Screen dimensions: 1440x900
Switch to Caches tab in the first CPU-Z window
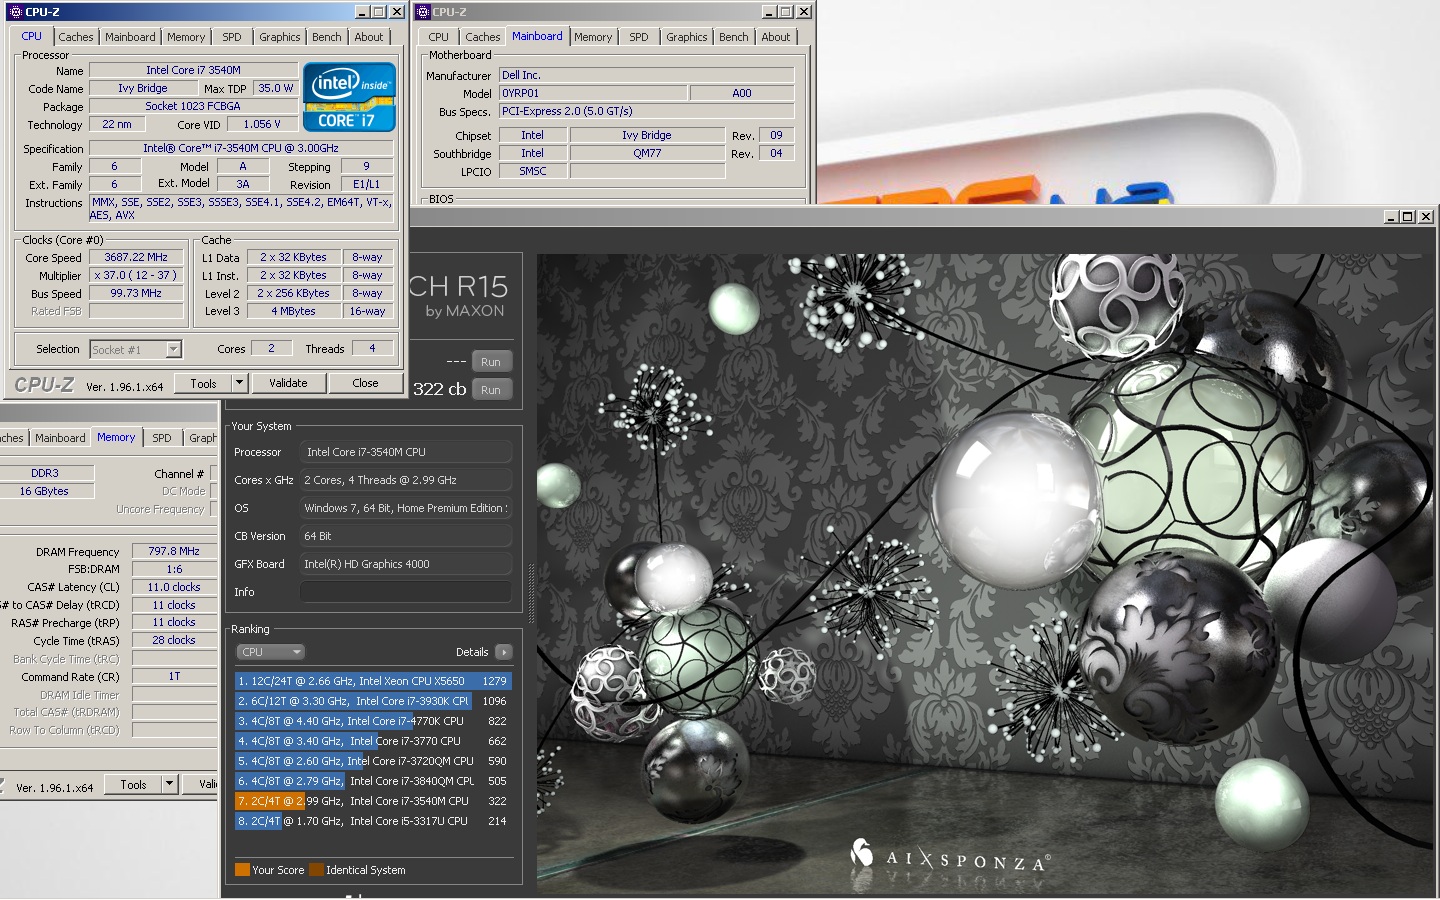[x=75, y=37]
